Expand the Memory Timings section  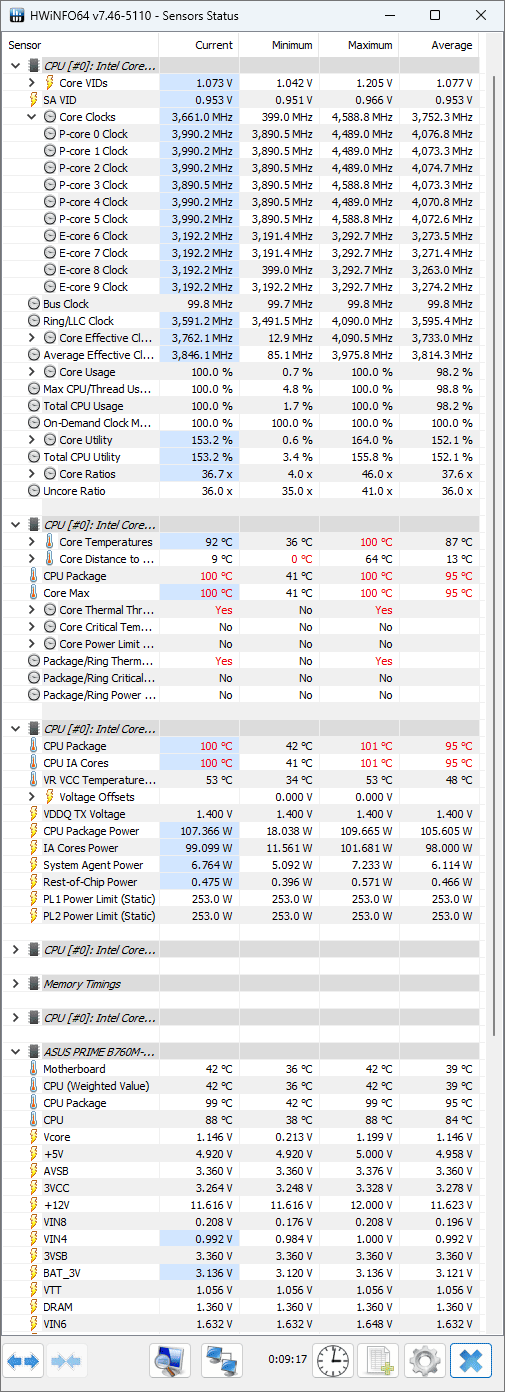[x=15, y=984]
